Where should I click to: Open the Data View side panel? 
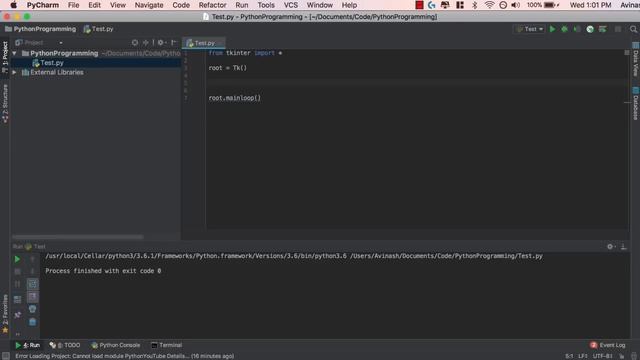point(636,60)
